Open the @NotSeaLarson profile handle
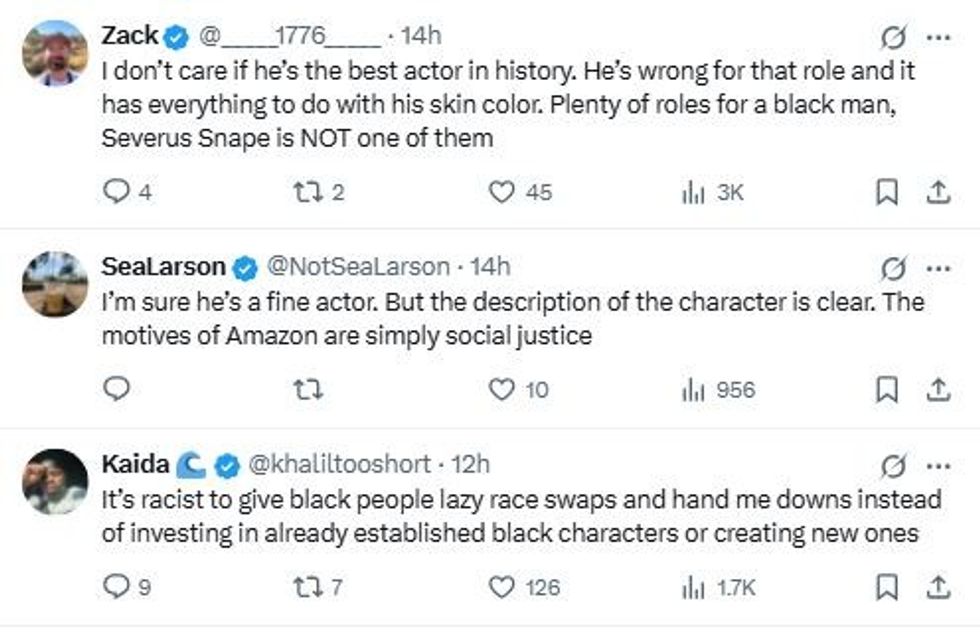The image size is (980, 638). [x=358, y=267]
